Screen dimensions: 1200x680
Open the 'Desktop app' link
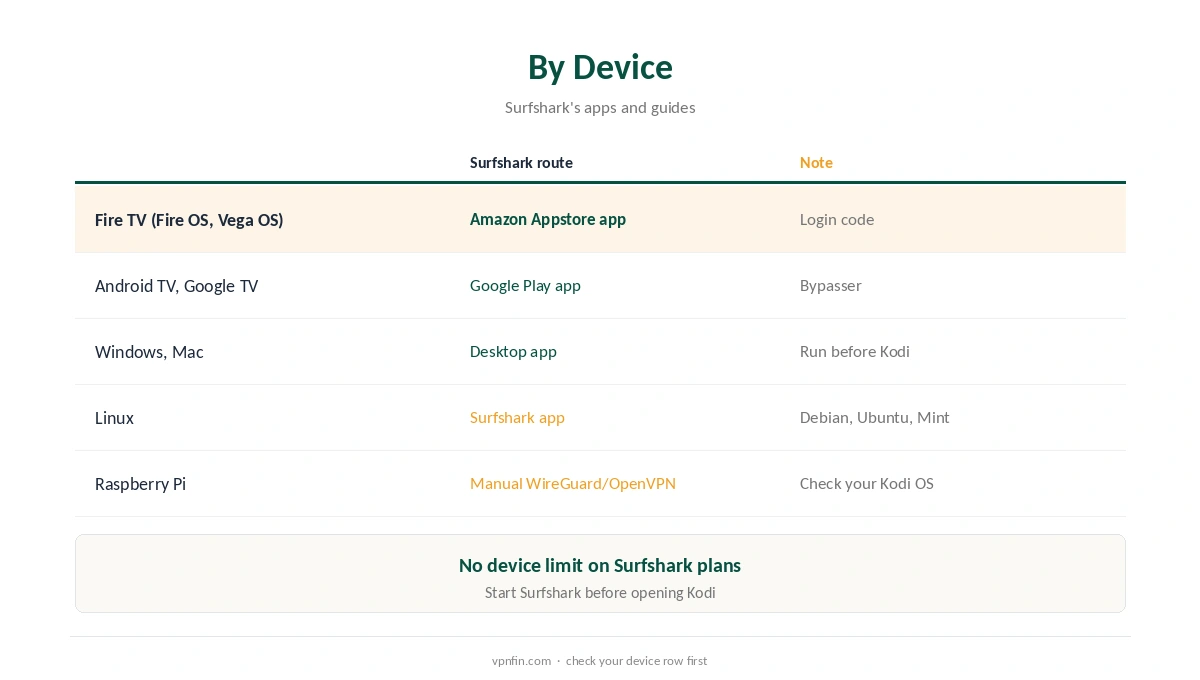coord(513,351)
